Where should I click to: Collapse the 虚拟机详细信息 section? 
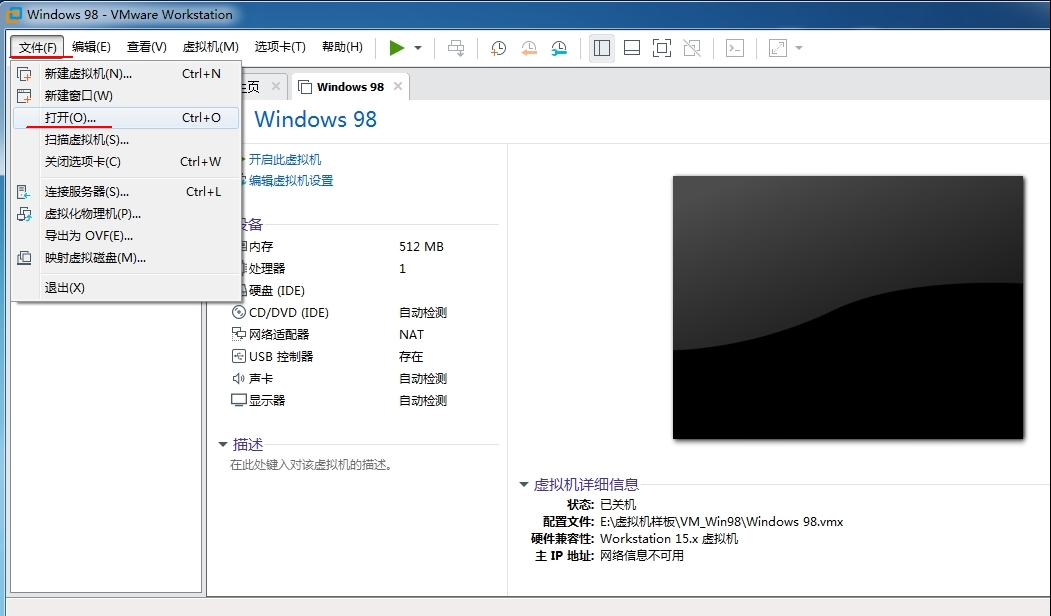[x=524, y=485]
